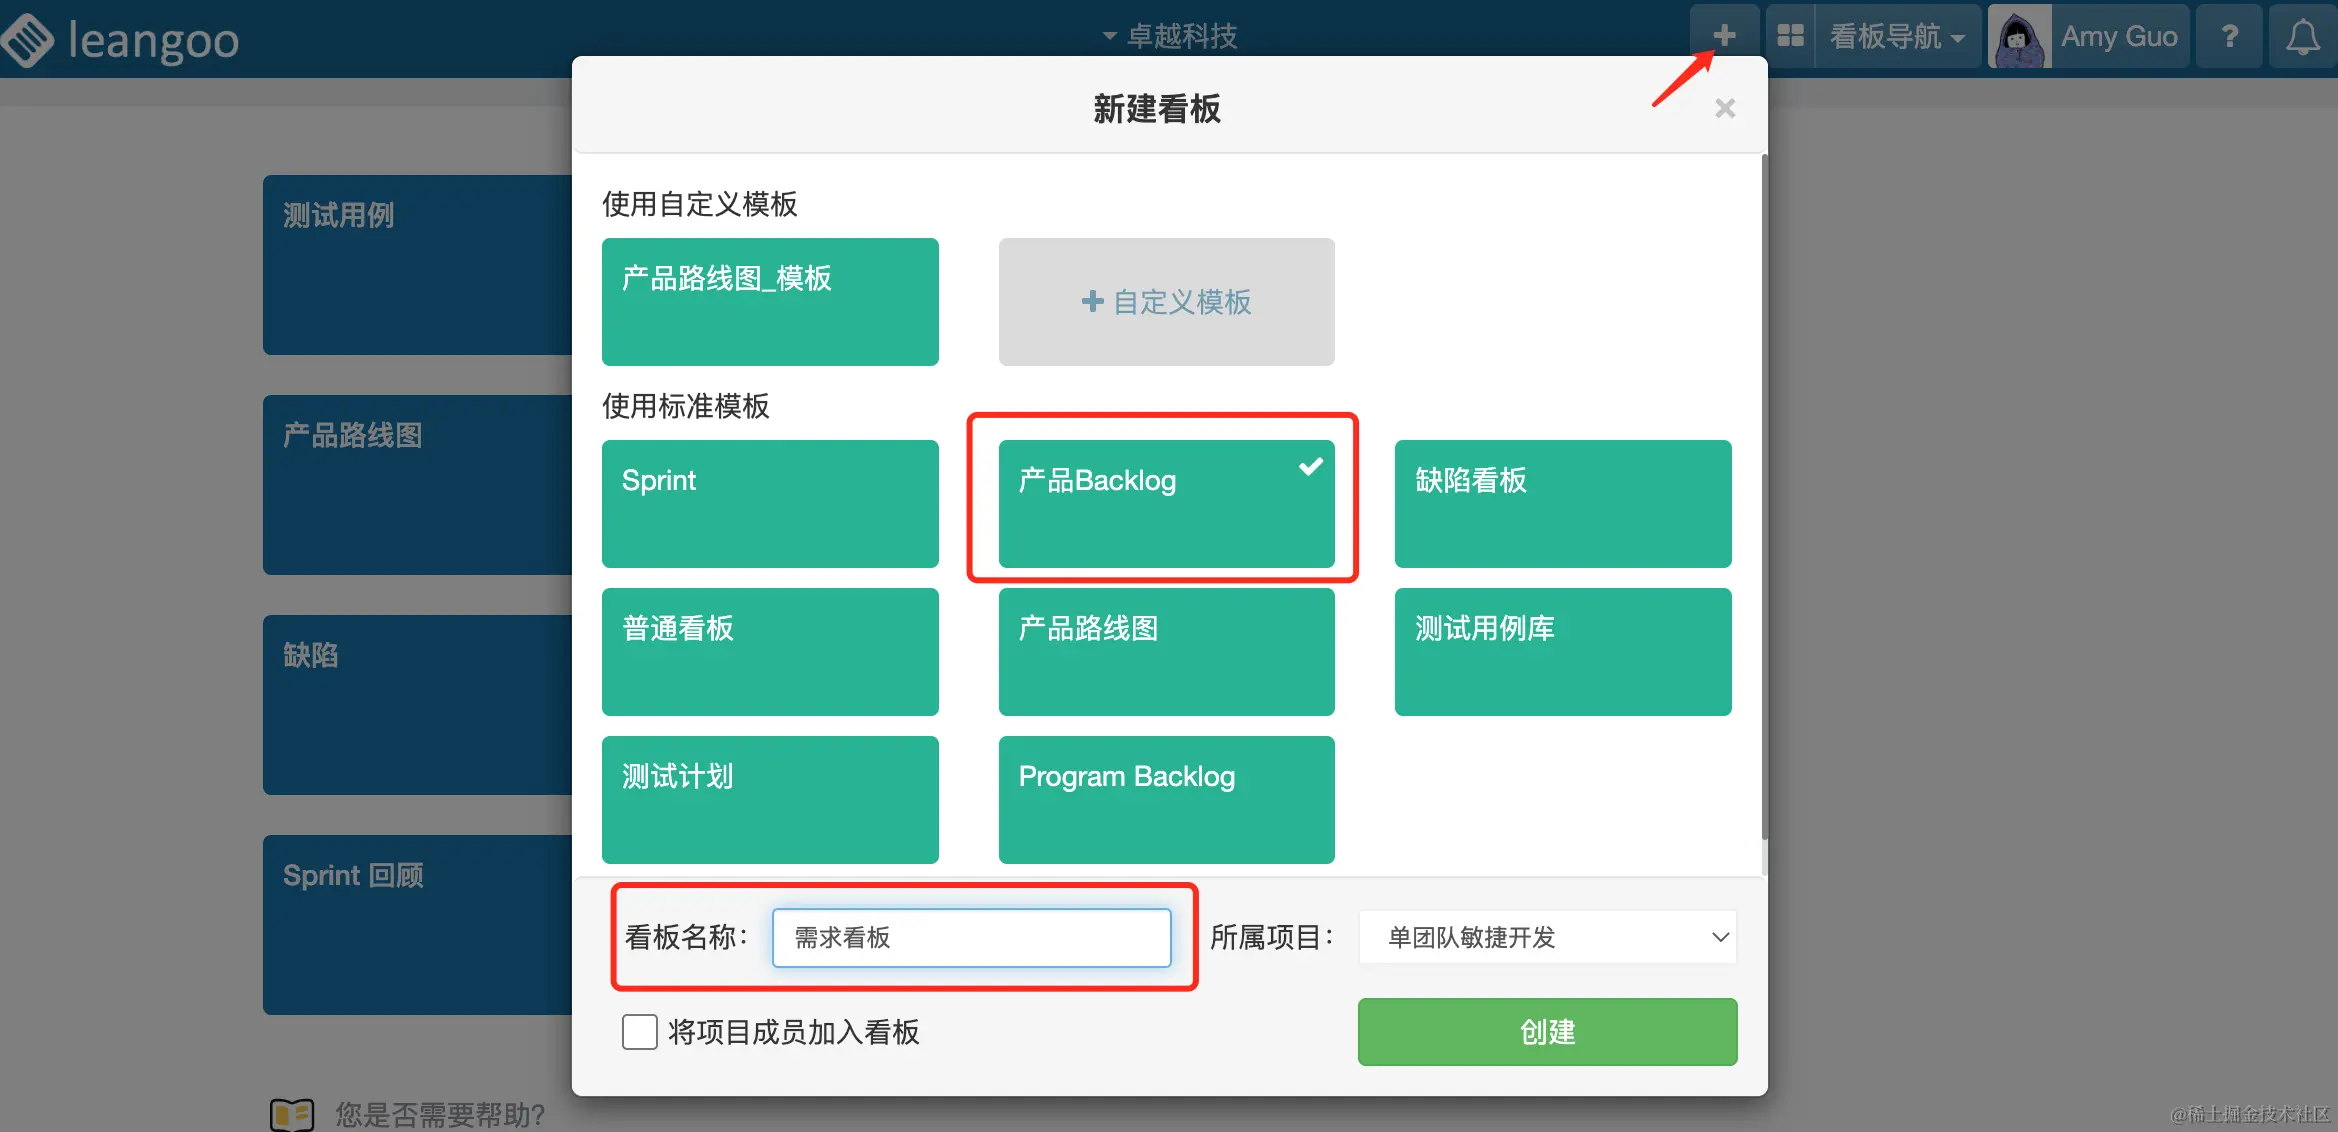
Task: Click the leangoo logo icon
Action: point(28,40)
